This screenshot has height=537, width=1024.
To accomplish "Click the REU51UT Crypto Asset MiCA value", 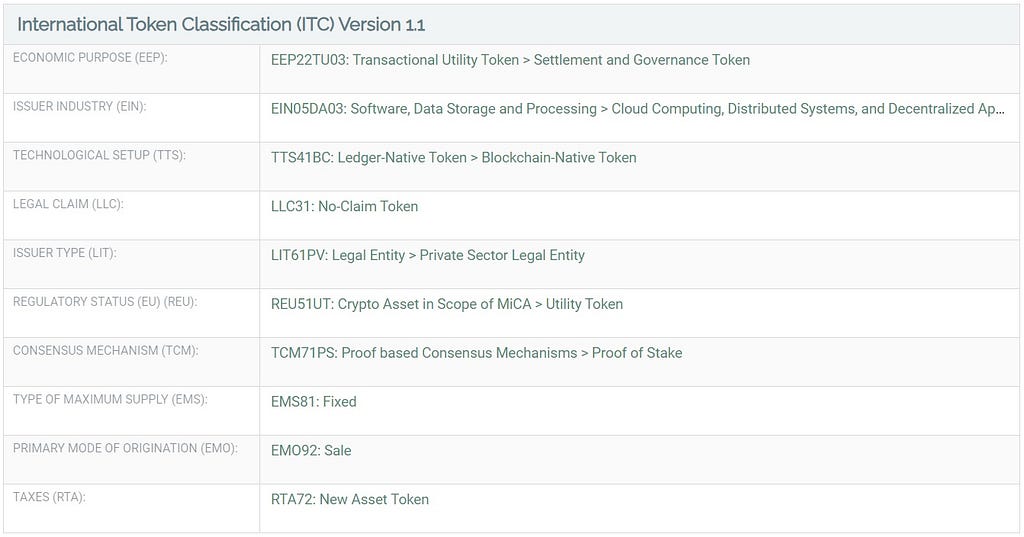I will (447, 304).
